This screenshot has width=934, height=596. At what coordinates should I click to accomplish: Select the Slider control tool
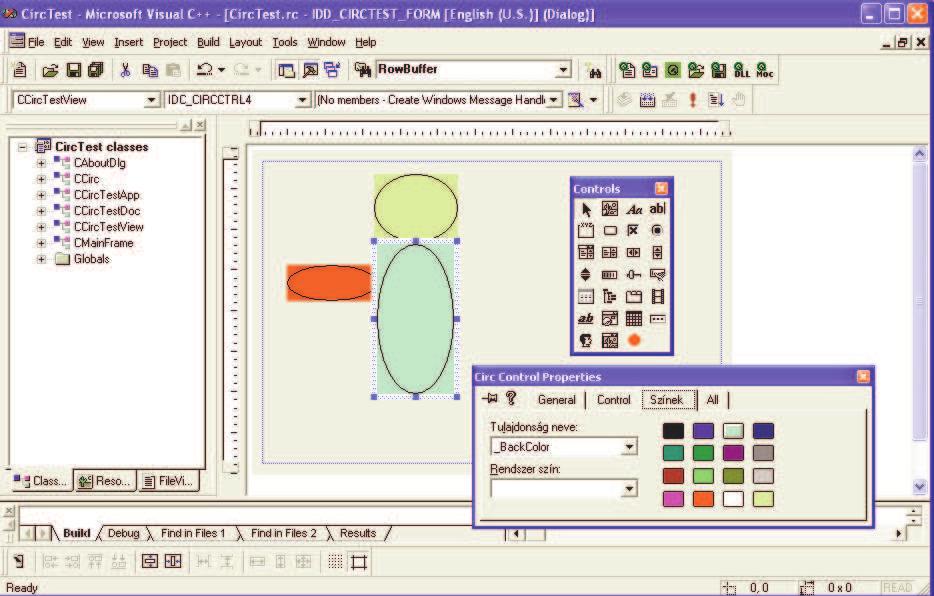click(x=634, y=274)
